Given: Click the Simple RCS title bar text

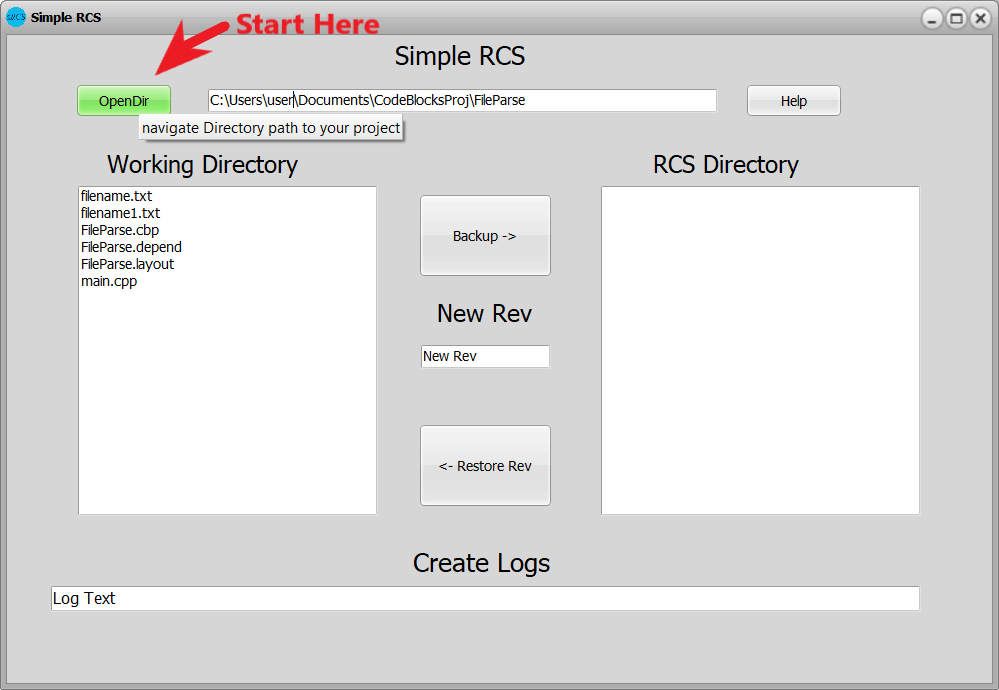Looking at the screenshot, I should 66,18.
